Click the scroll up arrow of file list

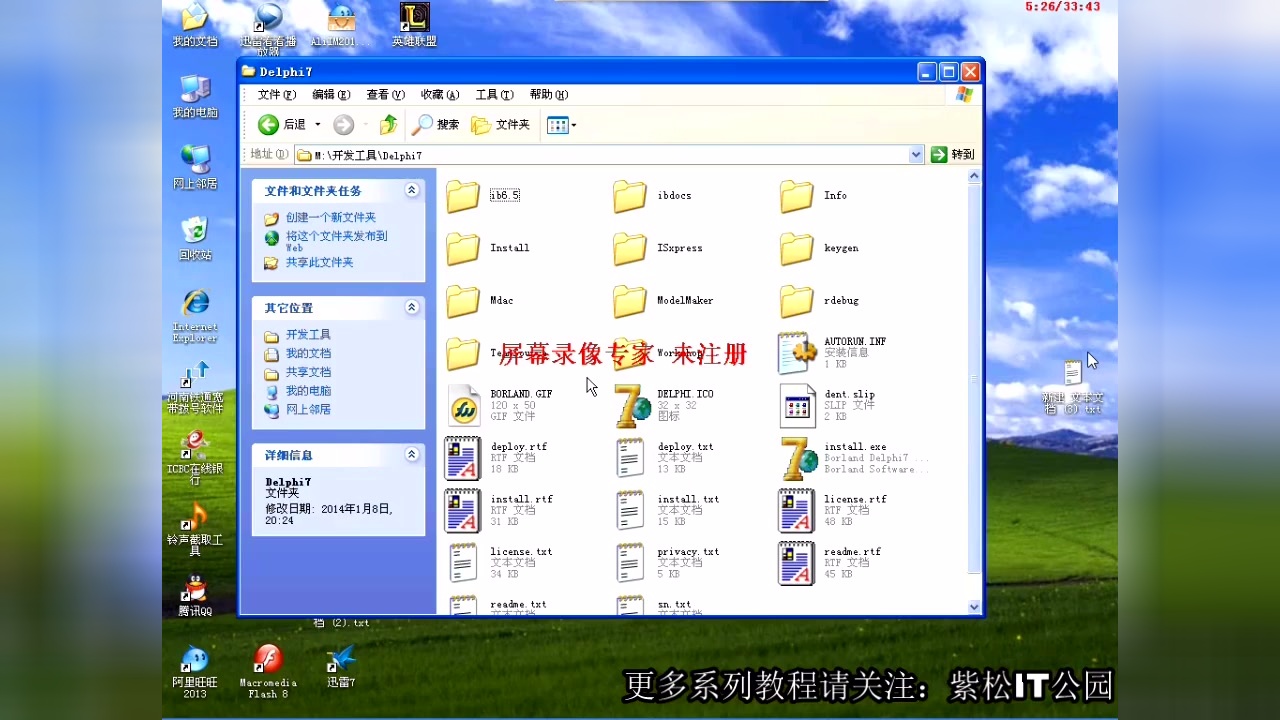click(974, 176)
